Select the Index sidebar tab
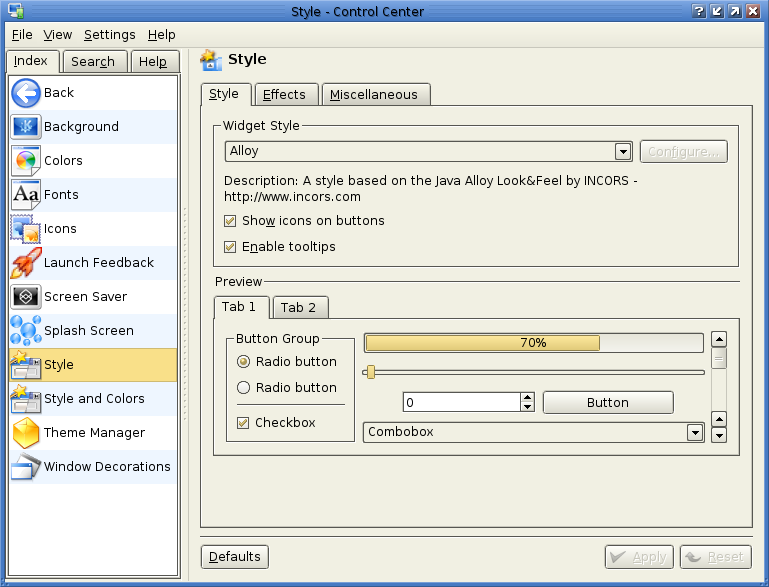The height and width of the screenshot is (587, 769). (x=31, y=61)
